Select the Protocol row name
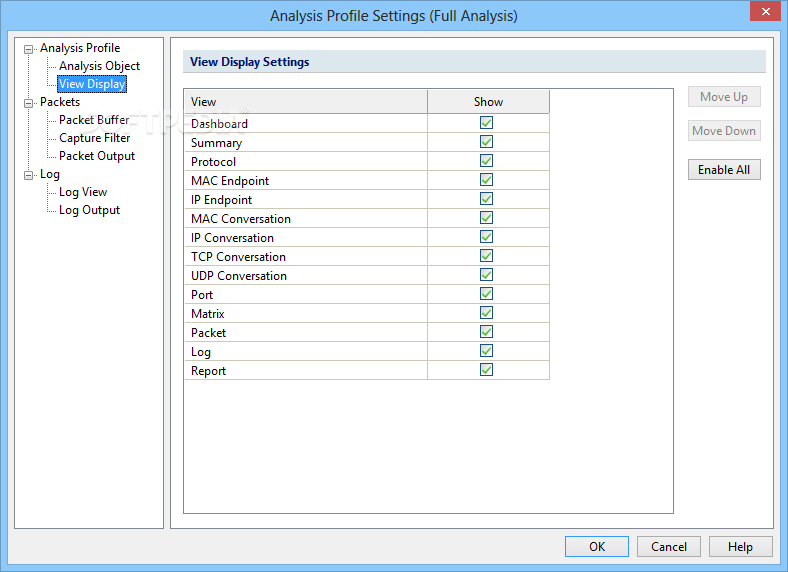Image resolution: width=788 pixels, height=572 pixels. 213,162
